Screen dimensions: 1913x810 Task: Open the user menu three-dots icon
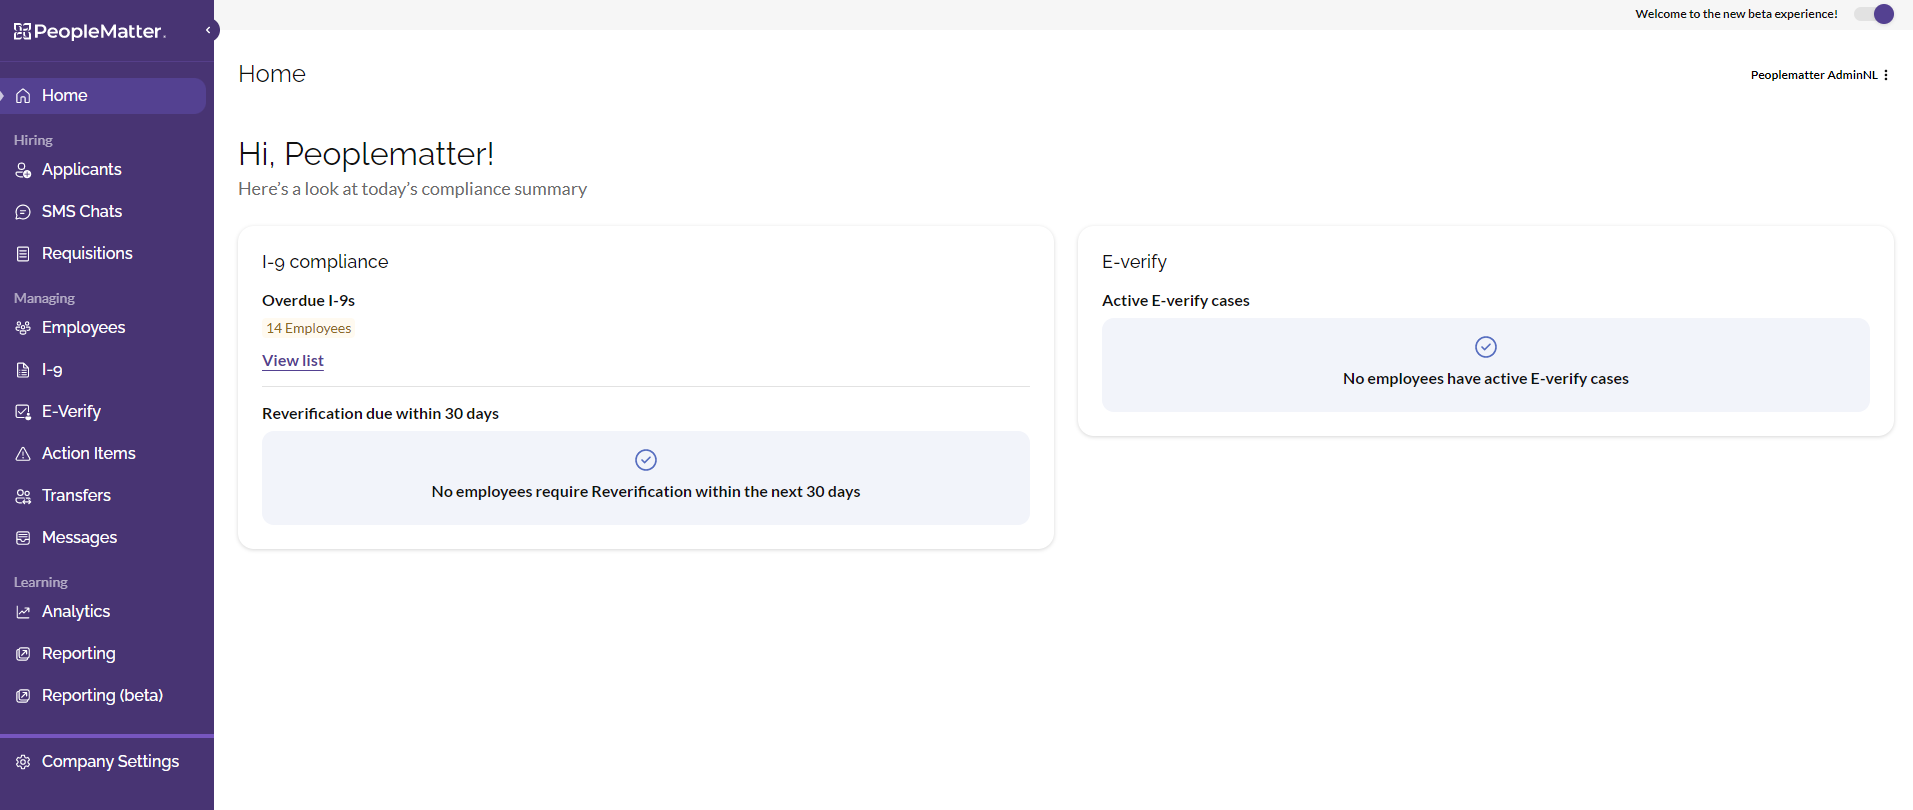coord(1886,75)
